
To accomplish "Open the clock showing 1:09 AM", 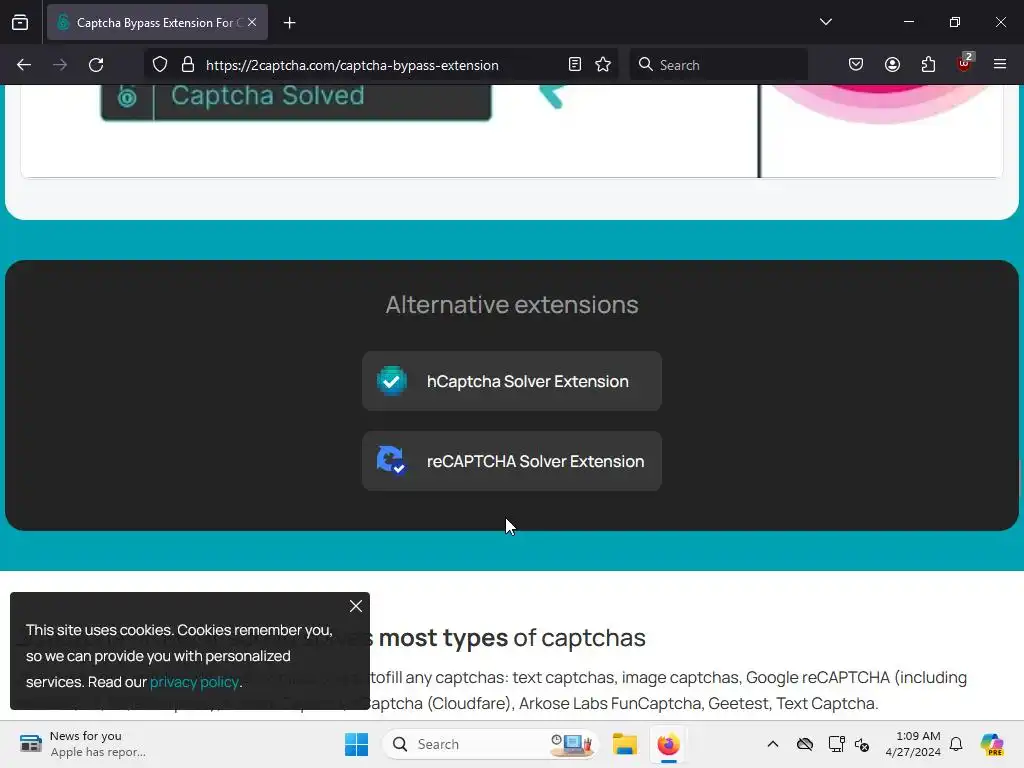I will pos(913,744).
